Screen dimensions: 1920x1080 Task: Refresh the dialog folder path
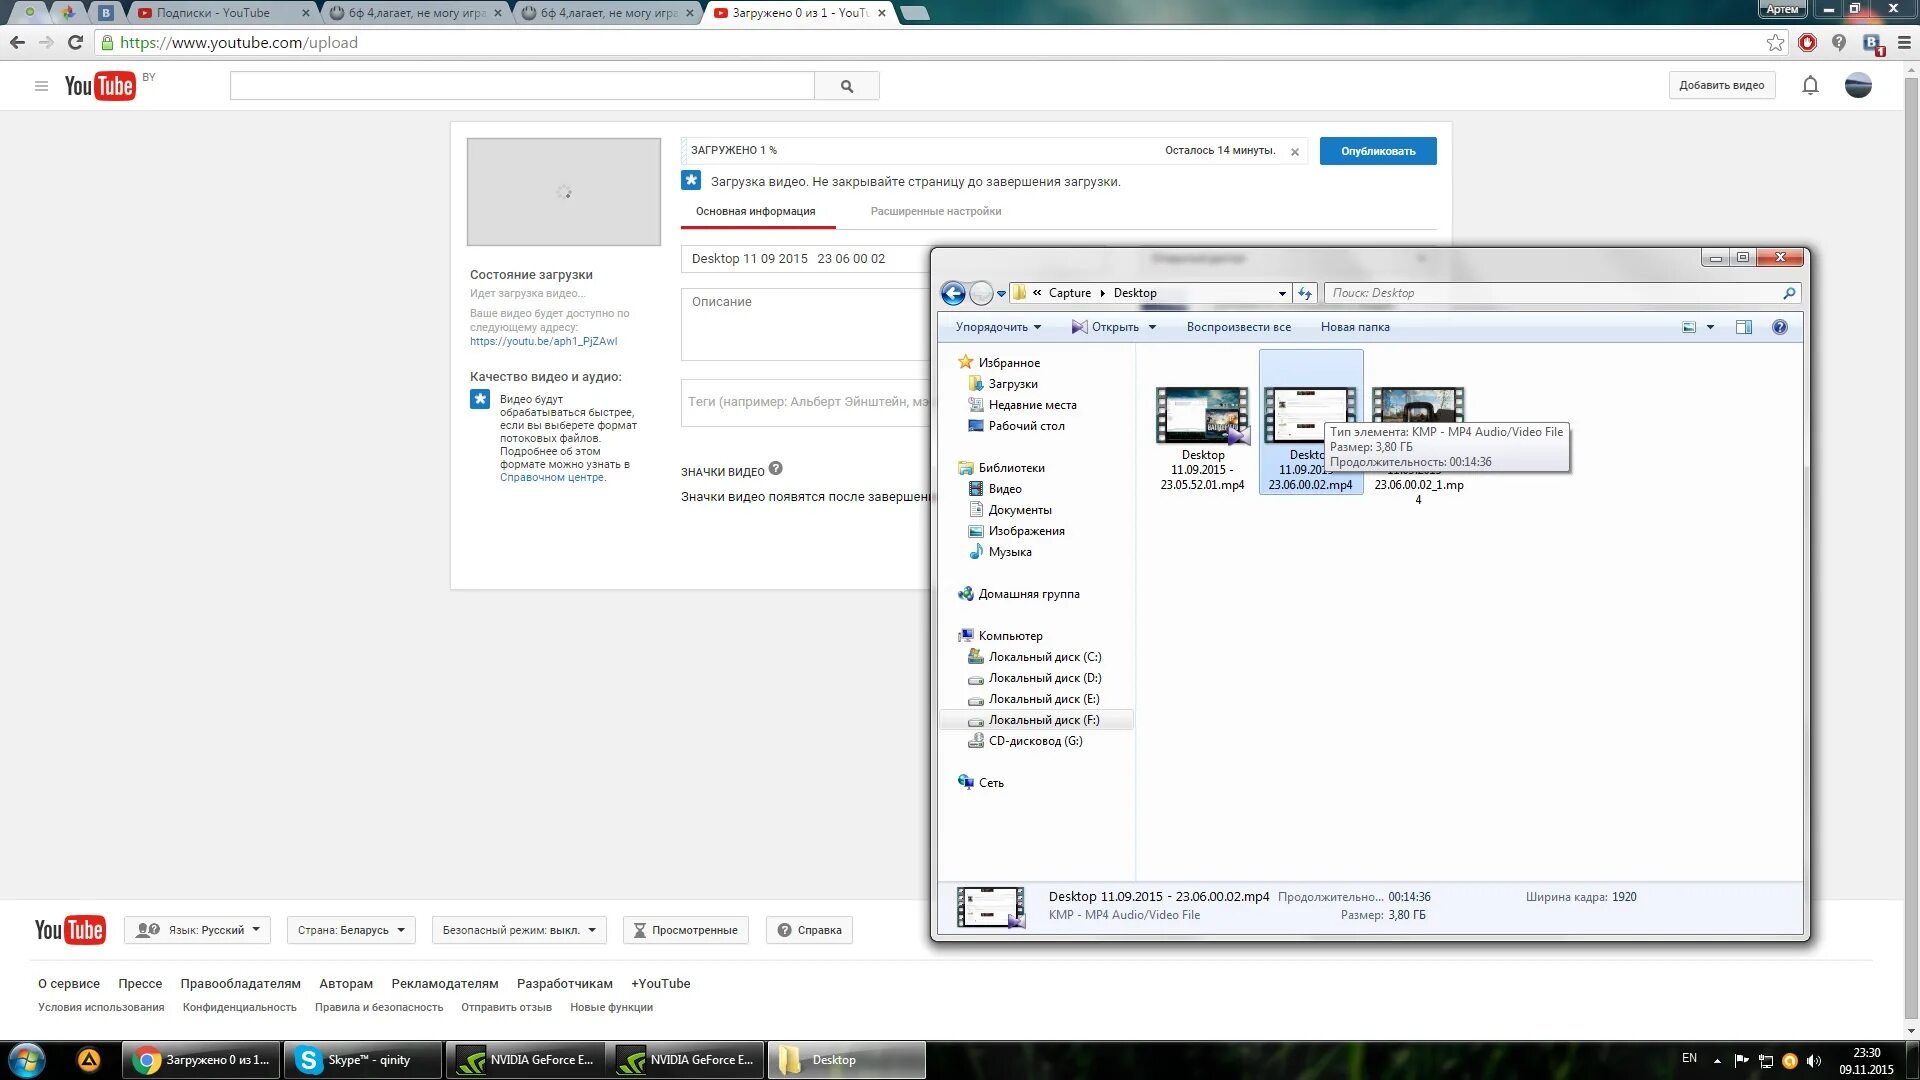click(x=1305, y=293)
